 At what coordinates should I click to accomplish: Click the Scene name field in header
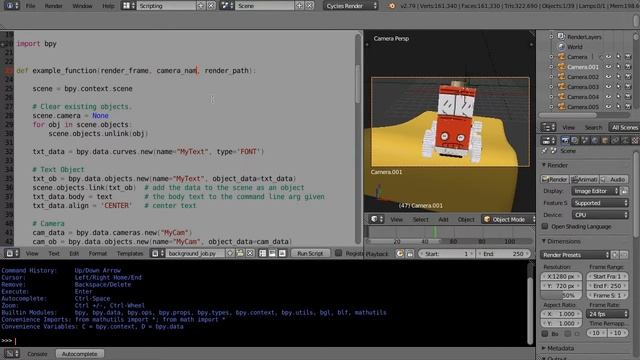point(264,6)
